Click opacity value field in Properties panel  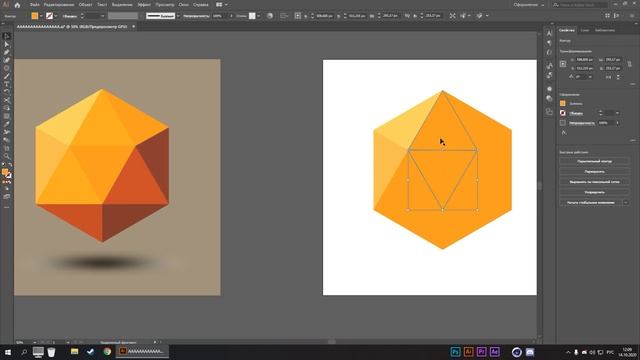(x=606, y=123)
